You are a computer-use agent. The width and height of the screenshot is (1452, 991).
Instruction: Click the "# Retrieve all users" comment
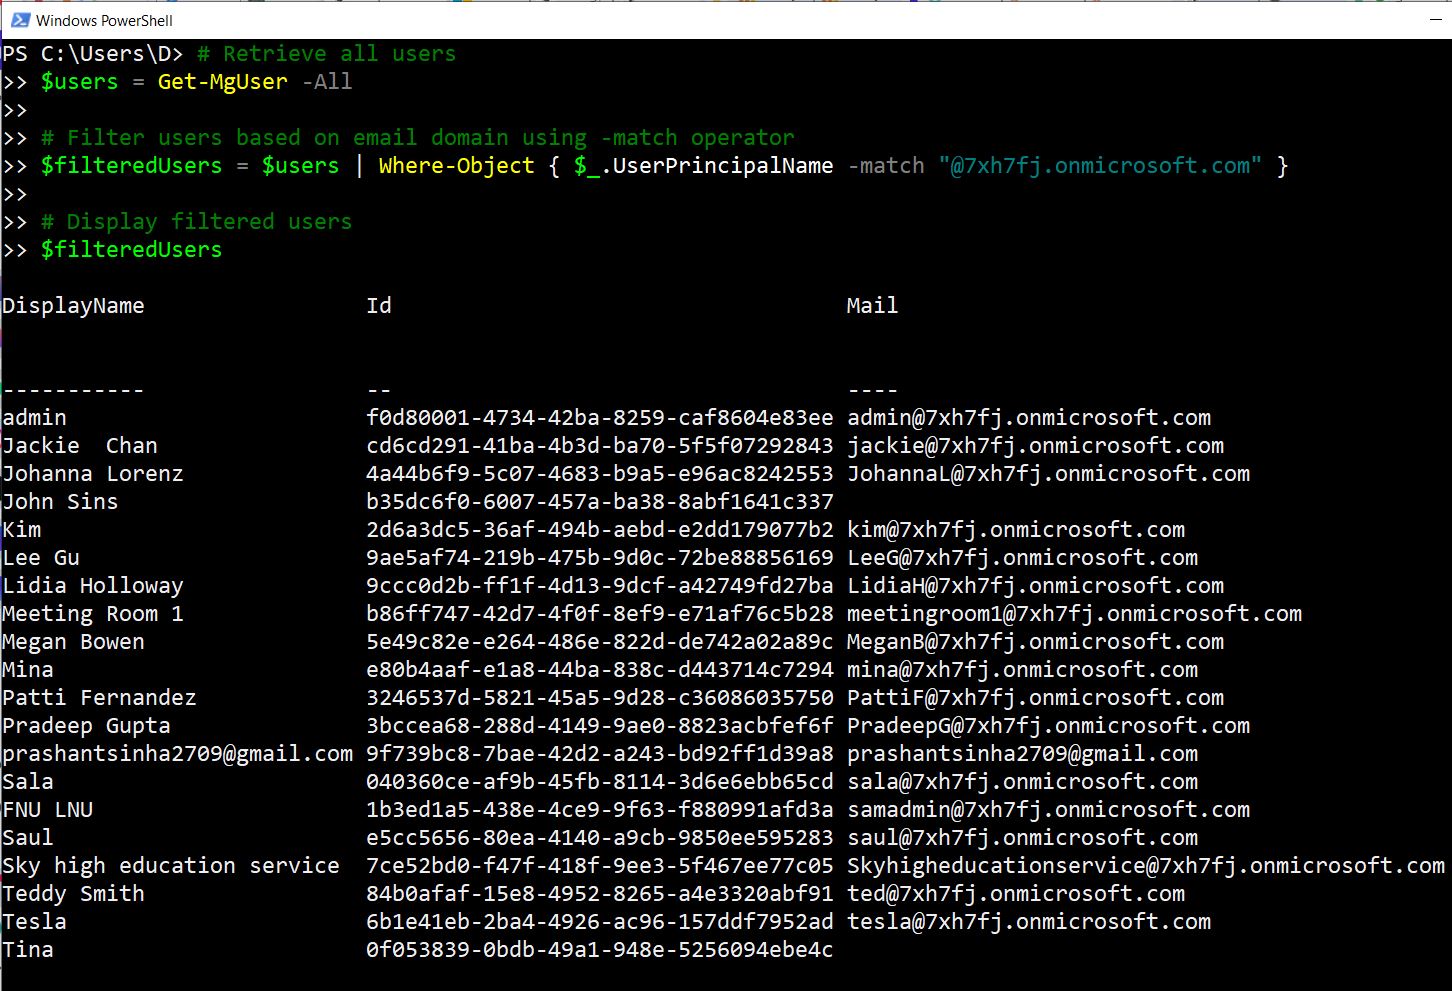point(326,54)
